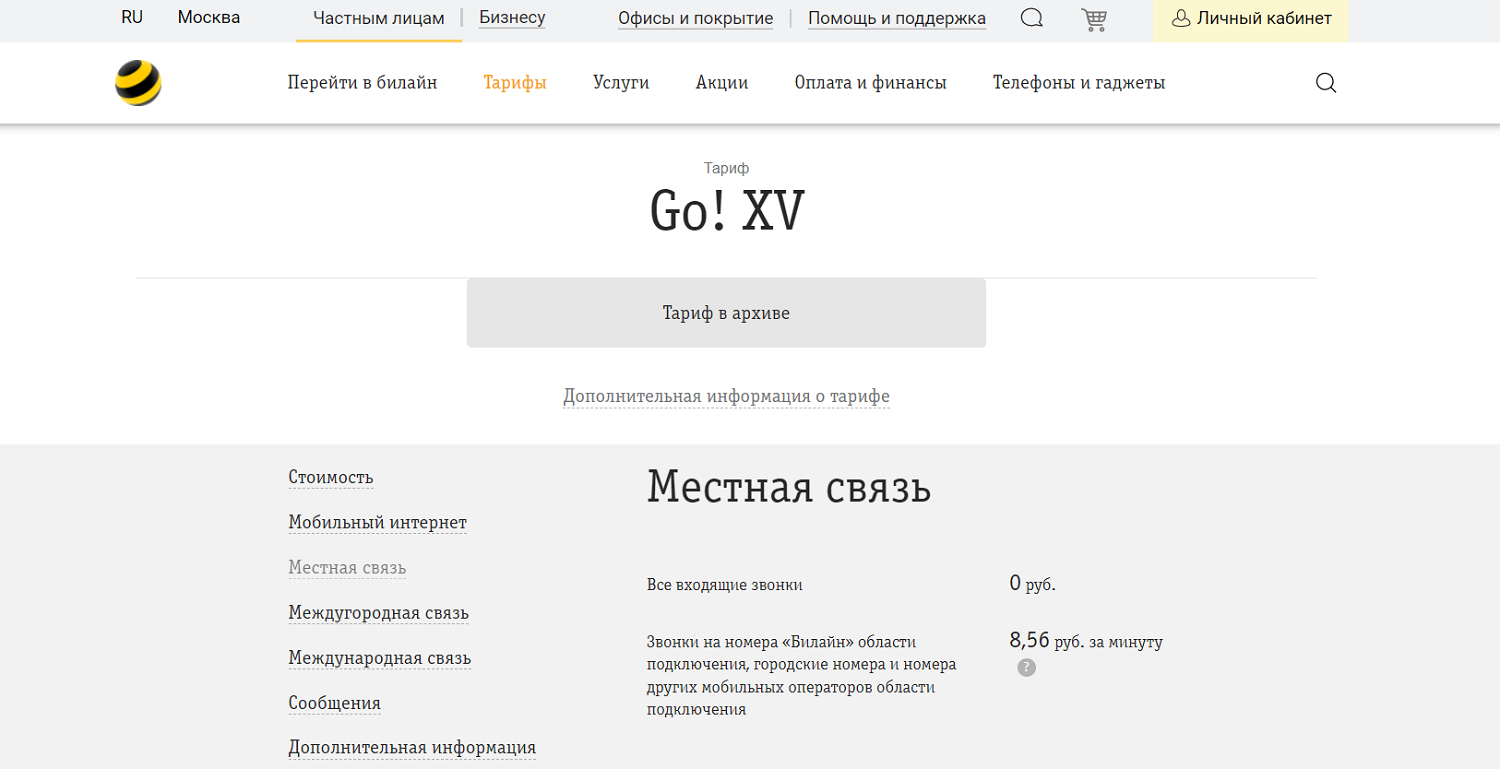Jump to Сообщения section
This screenshot has height=769, width=1500.
pyautogui.click(x=334, y=703)
